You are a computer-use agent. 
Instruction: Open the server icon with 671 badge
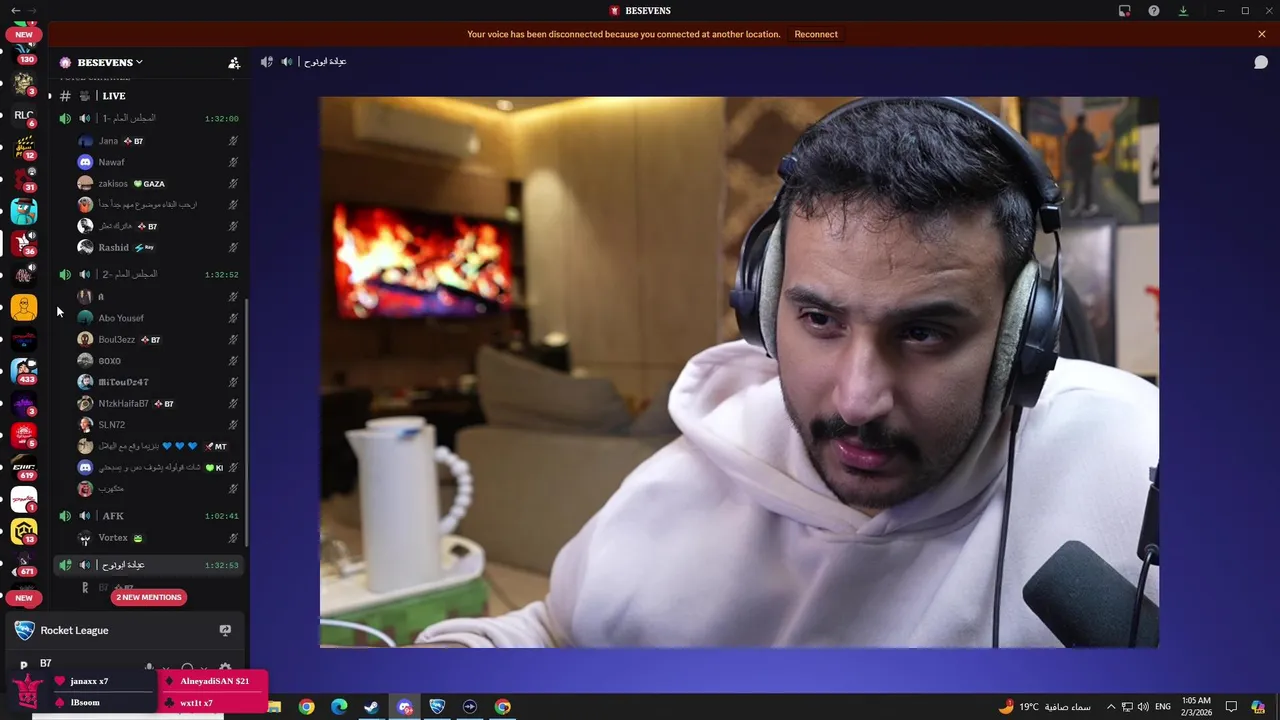pos(24,562)
